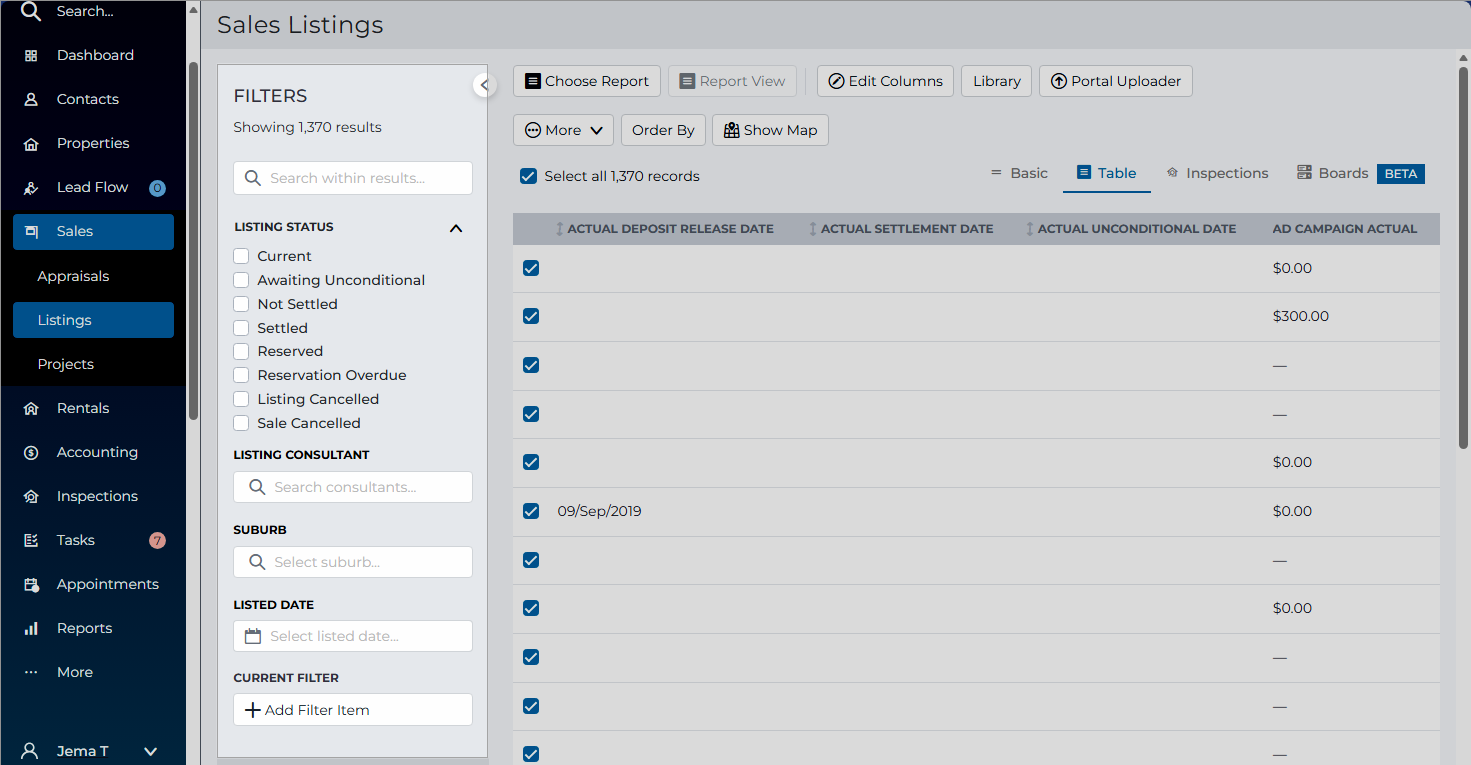The height and width of the screenshot is (765, 1471).
Task: Click the Properties house icon
Action: point(31,144)
